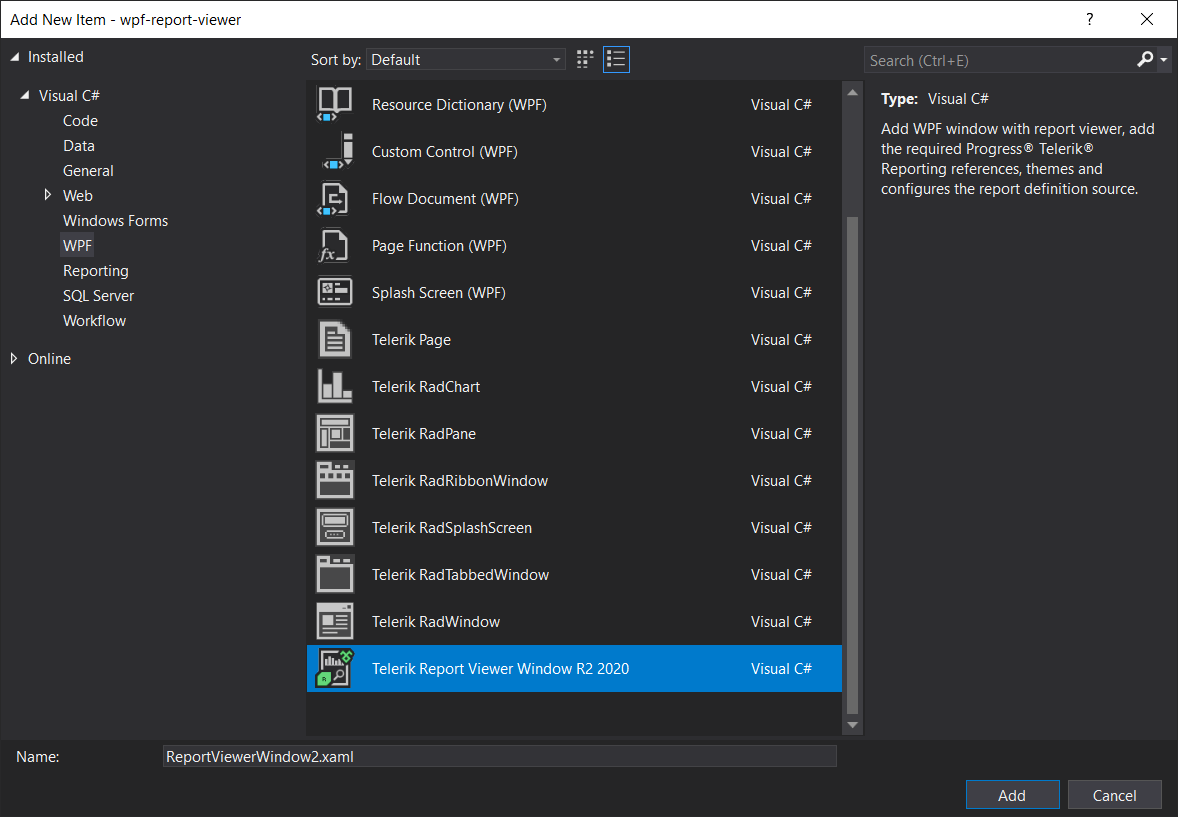Select the Code category

(x=80, y=120)
